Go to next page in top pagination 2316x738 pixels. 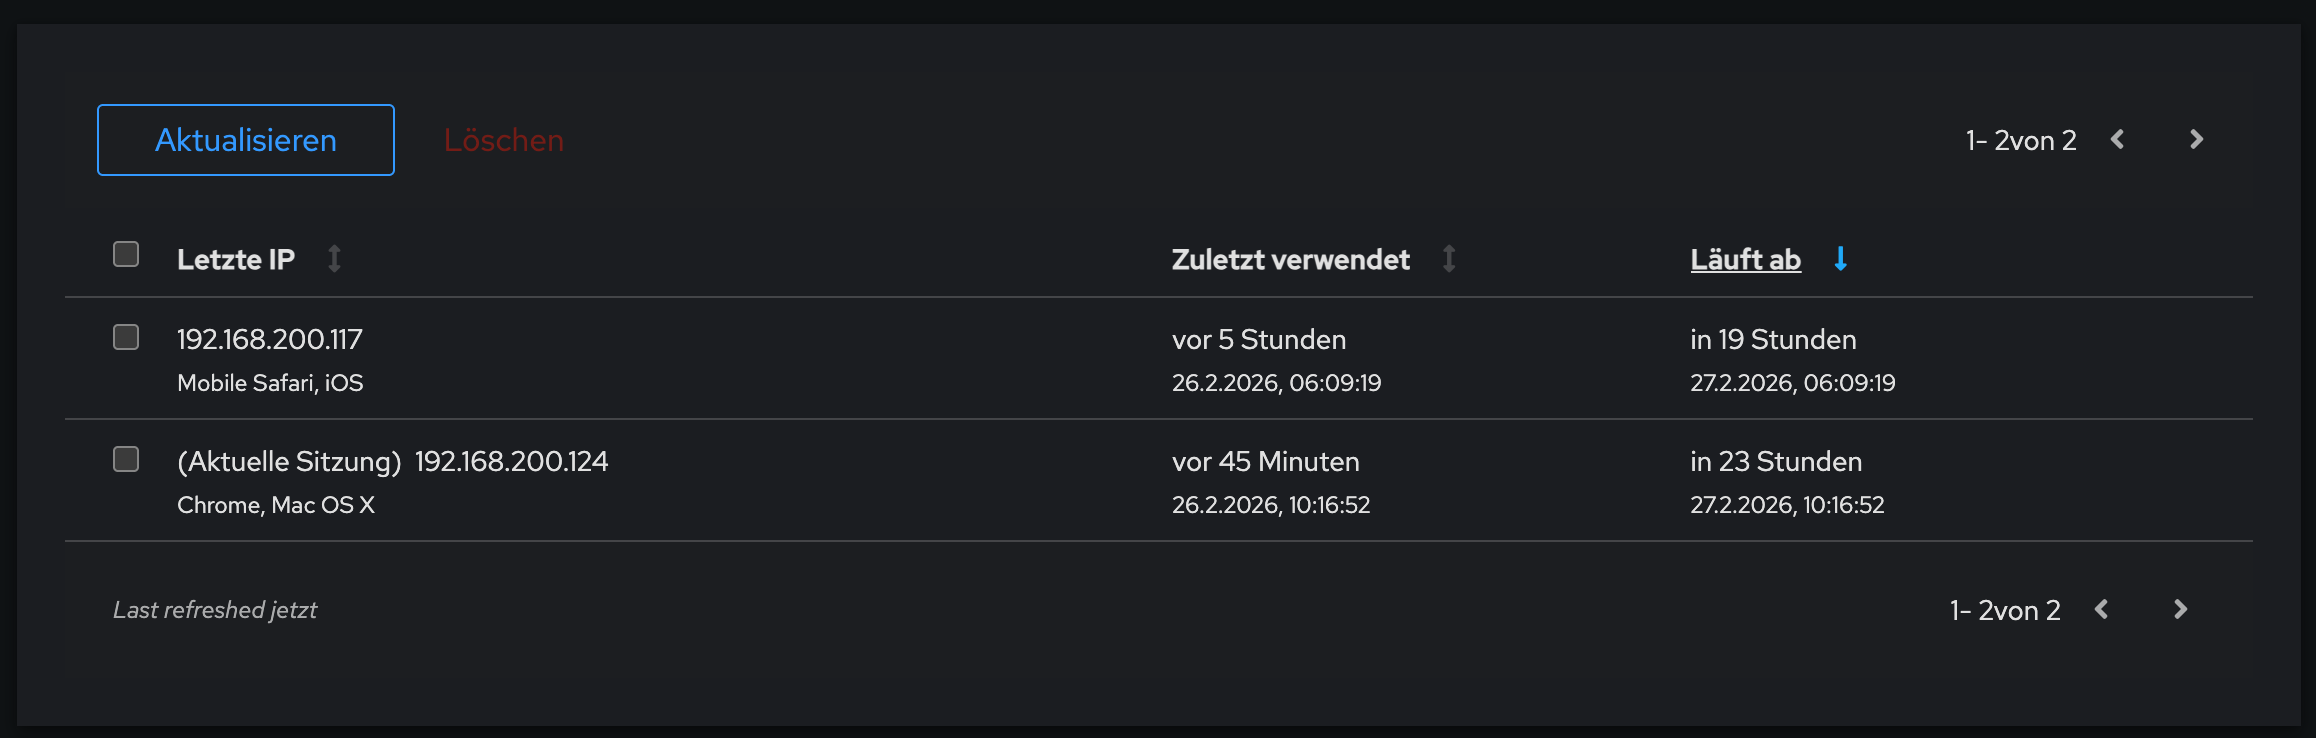(2196, 140)
